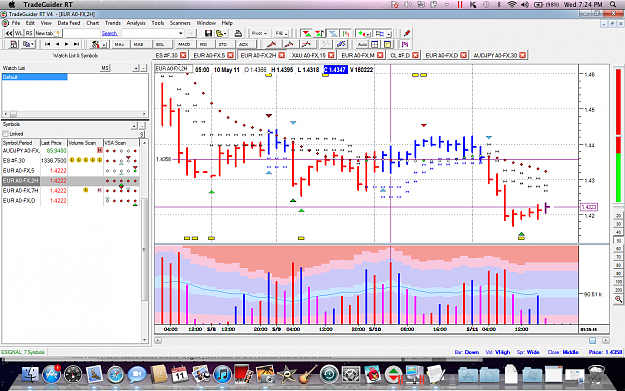Step back one bar arrow
The width and height of the screenshot is (625, 391).
point(57,44)
